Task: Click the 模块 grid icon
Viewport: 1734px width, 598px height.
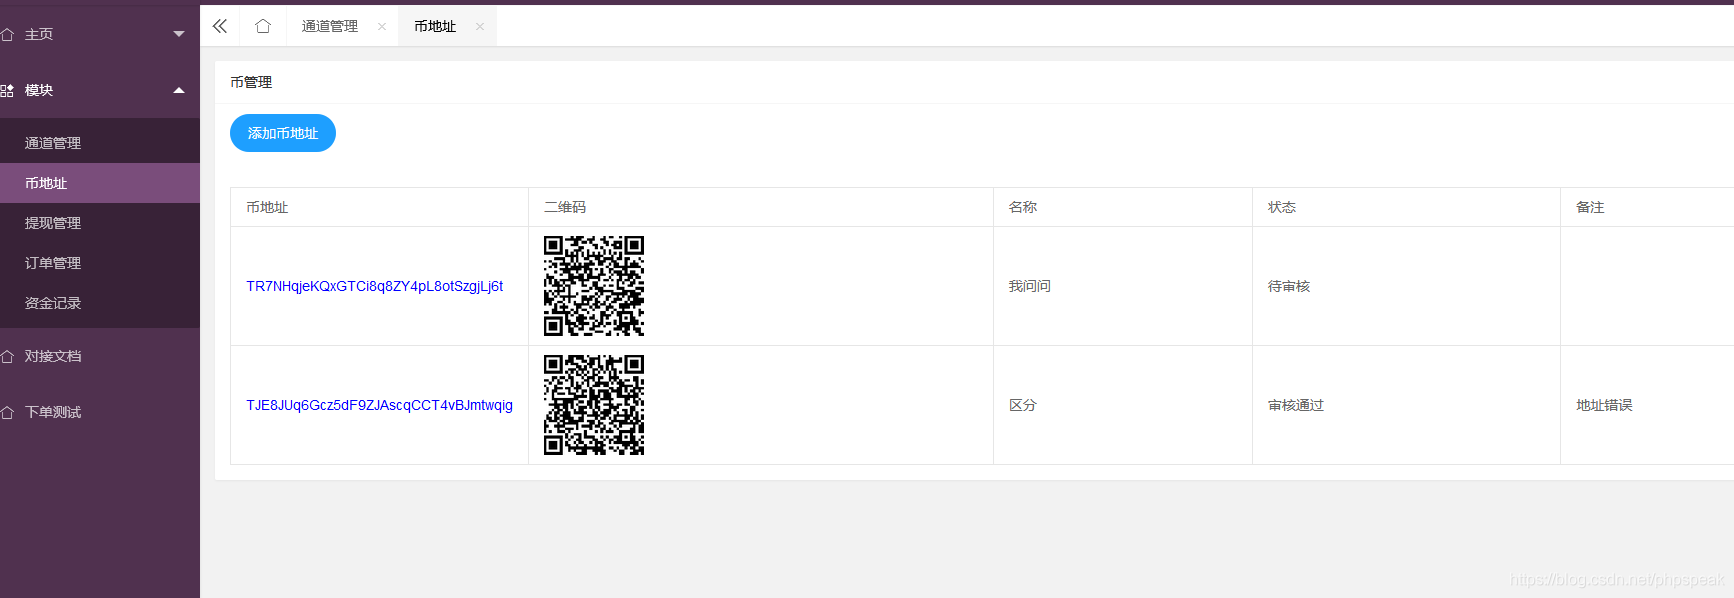Action: pyautogui.click(x=7, y=90)
